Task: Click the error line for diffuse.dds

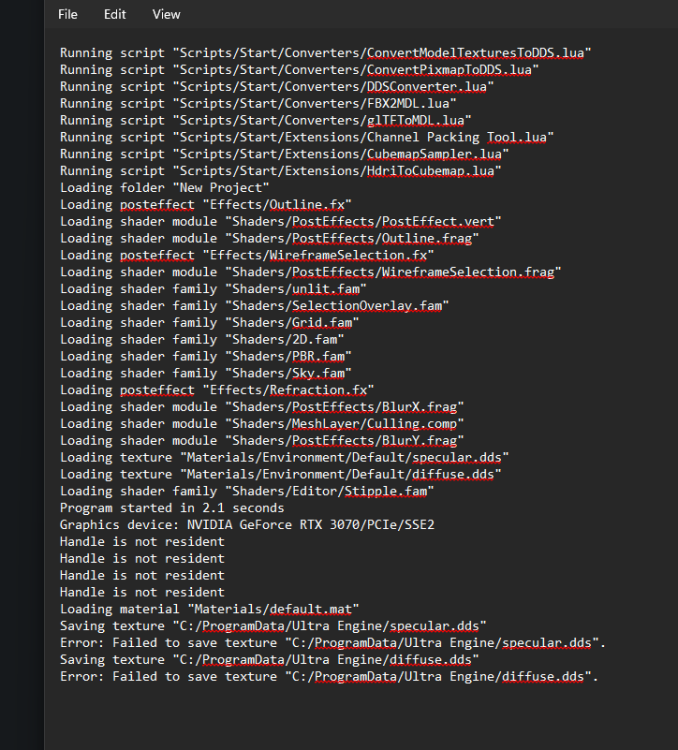Action: (328, 677)
